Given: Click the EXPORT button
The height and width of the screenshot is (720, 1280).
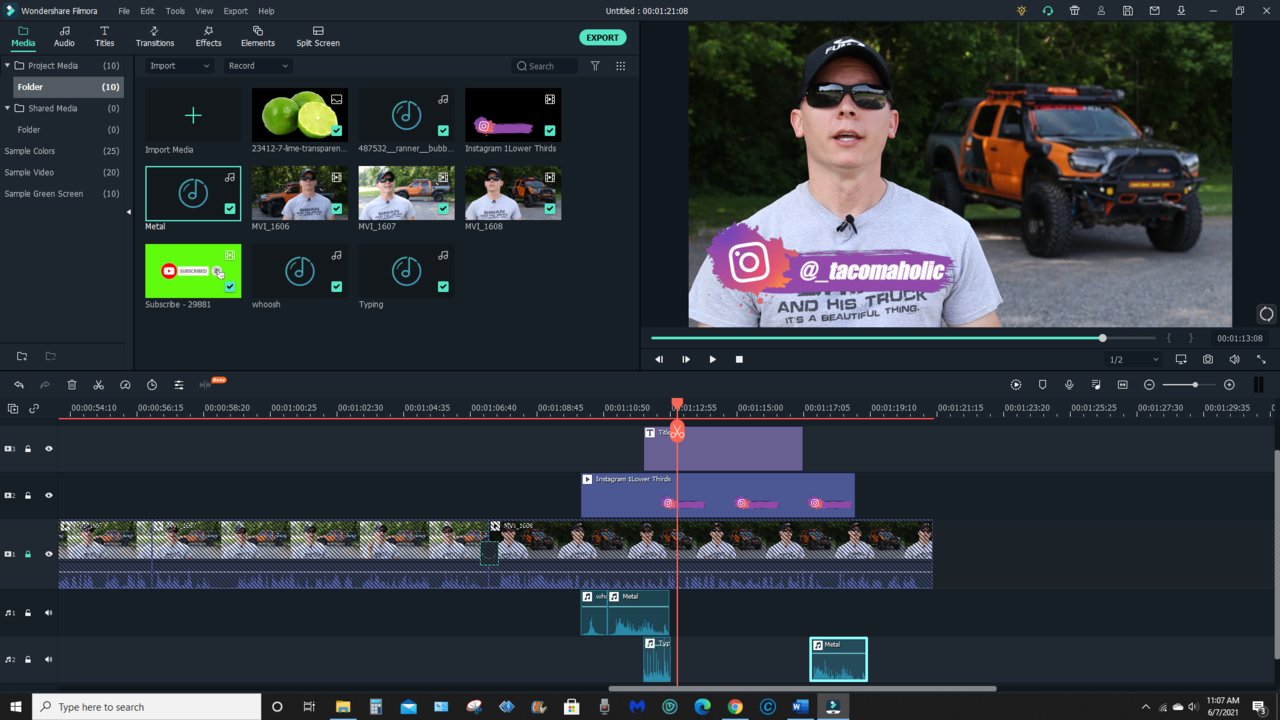Looking at the screenshot, I should 602,38.
